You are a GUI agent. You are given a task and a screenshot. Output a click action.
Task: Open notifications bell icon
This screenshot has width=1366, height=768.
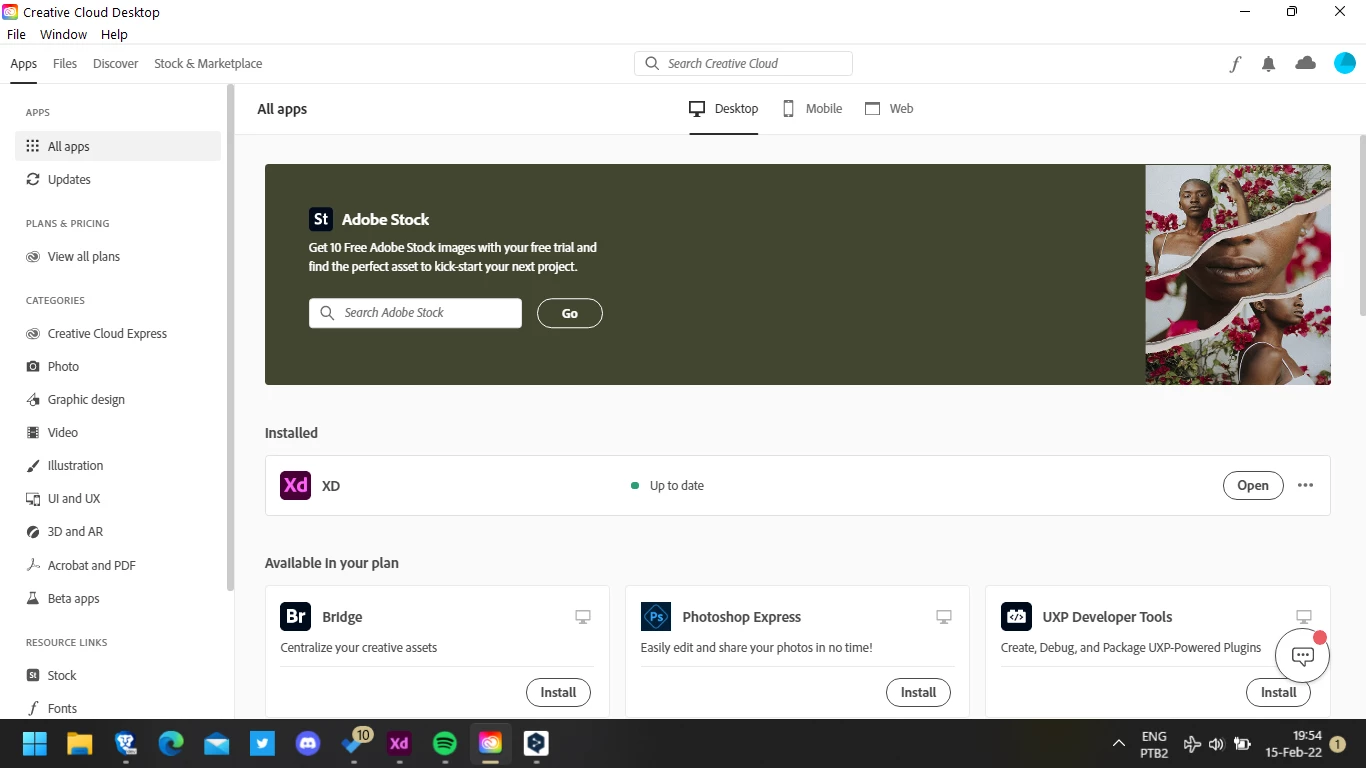[x=1268, y=64]
